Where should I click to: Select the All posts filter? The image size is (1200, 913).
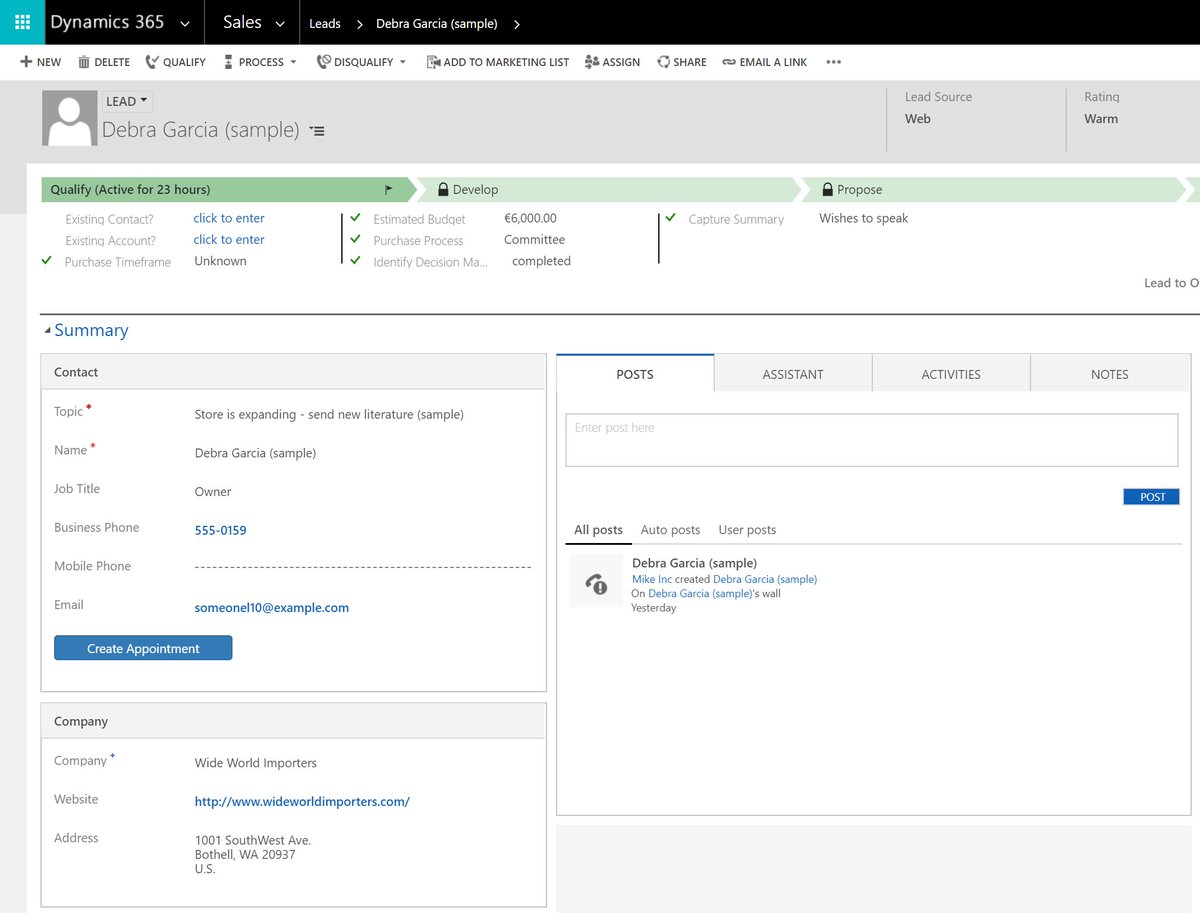(598, 530)
